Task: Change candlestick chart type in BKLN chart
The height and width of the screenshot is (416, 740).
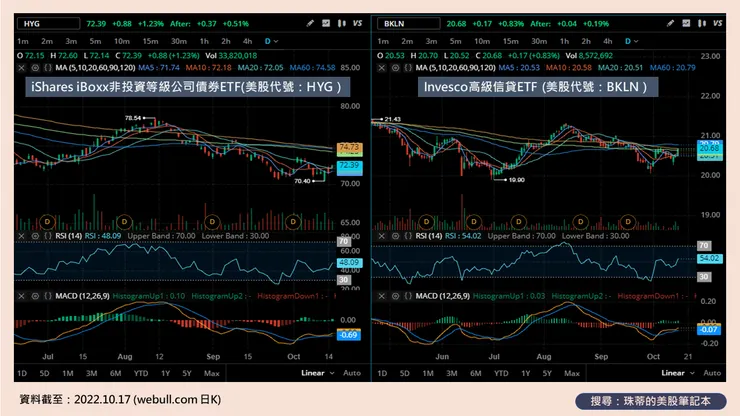Action: pyautogui.click(x=702, y=23)
